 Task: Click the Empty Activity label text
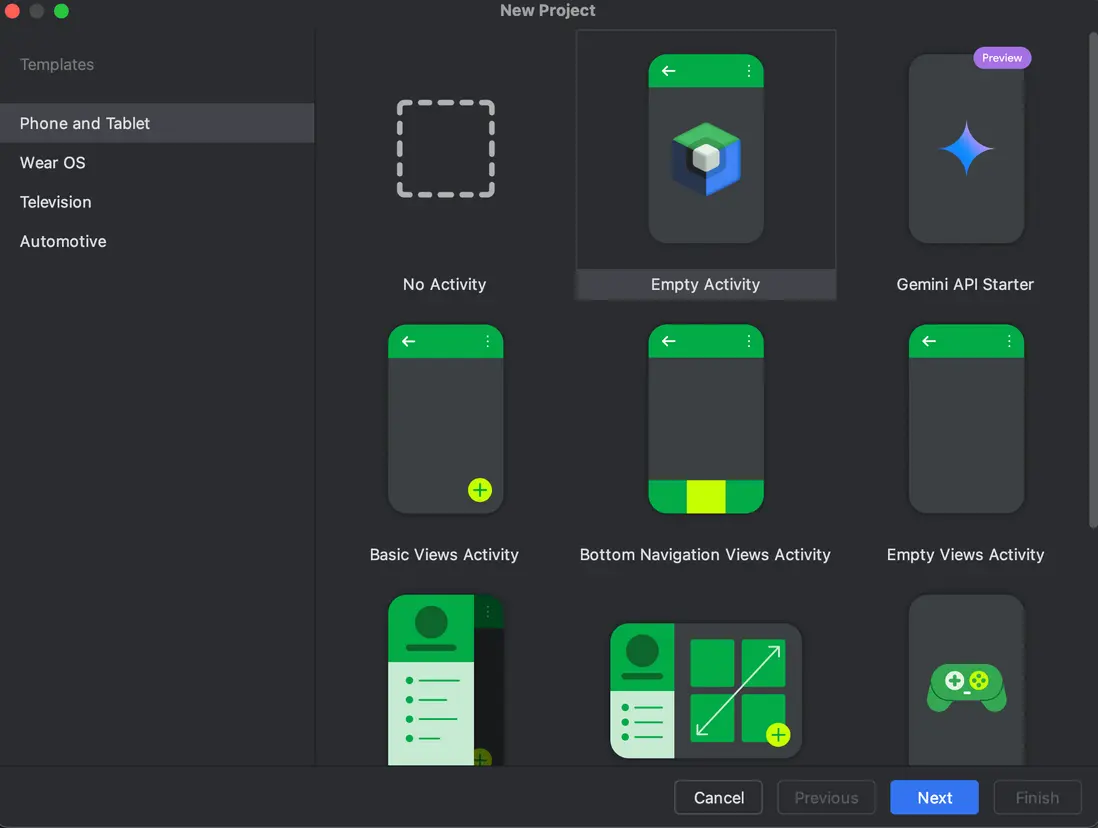click(705, 284)
